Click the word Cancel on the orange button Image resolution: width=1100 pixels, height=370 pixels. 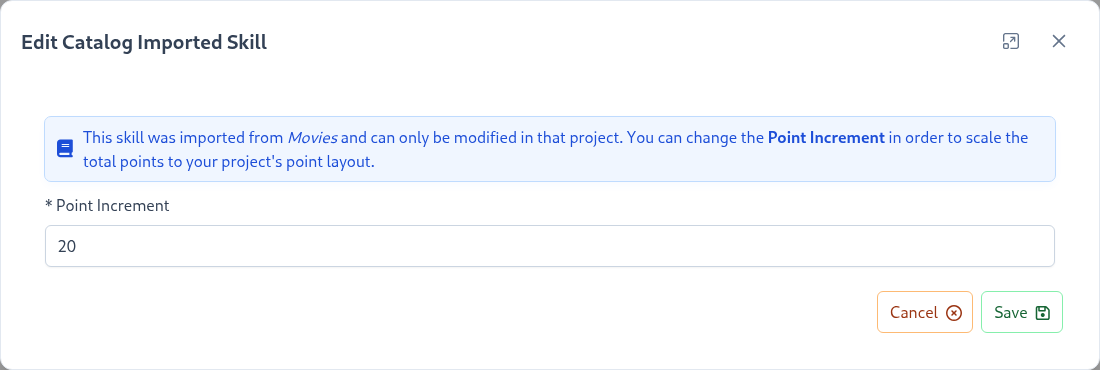913,312
